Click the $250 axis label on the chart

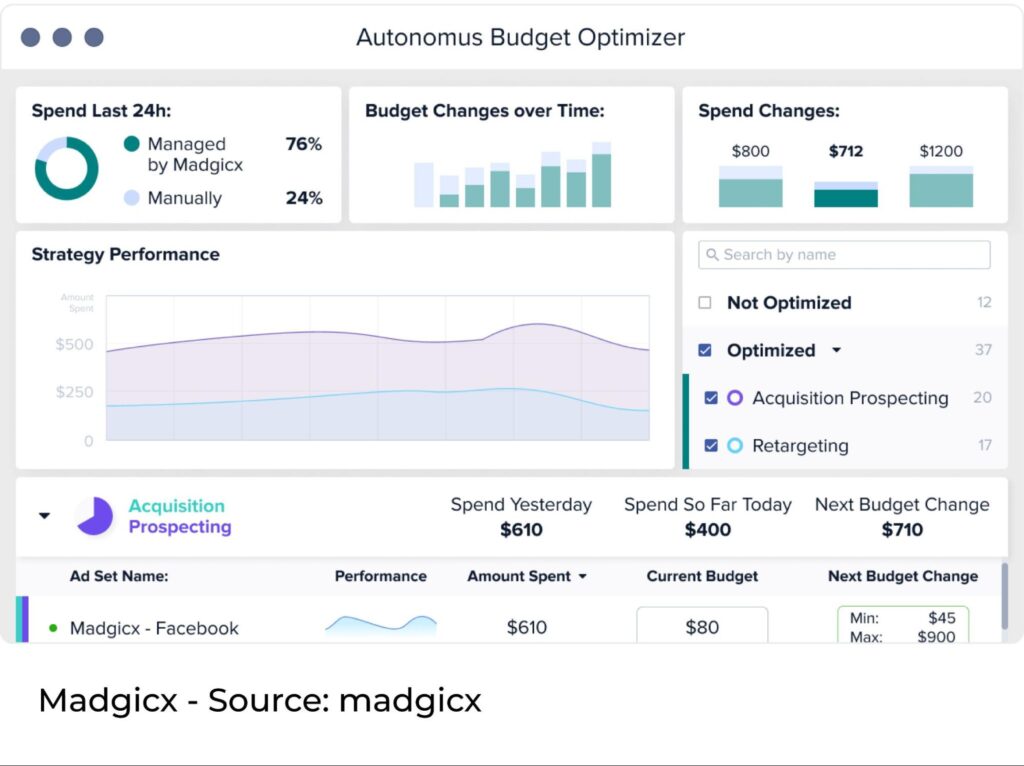[x=74, y=392]
